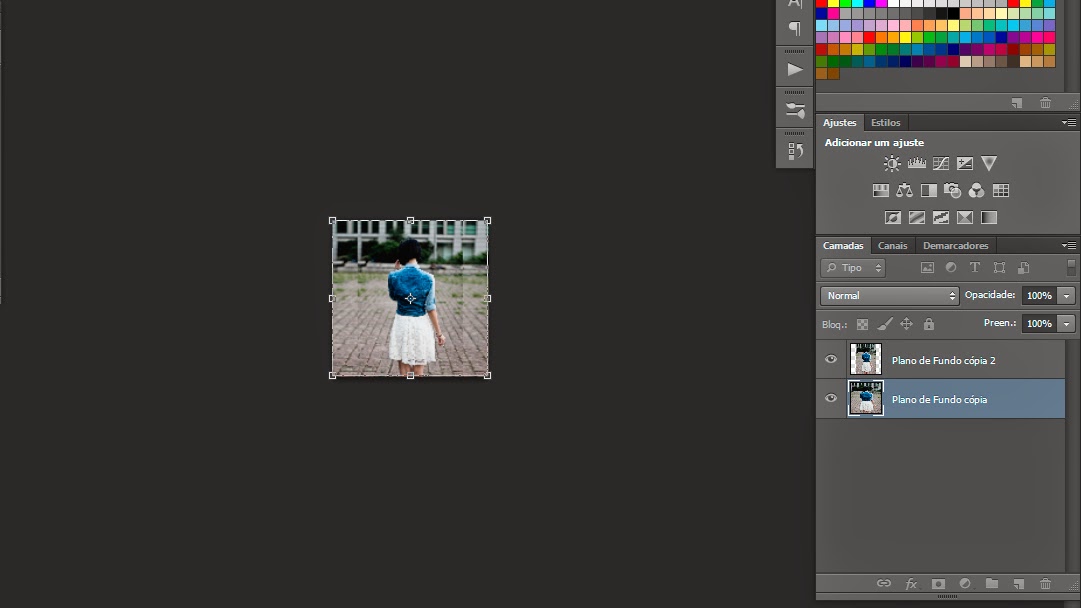Image resolution: width=1081 pixels, height=608 pixels.
Task: Toggle lock all padlock icon
Action: tap(929, 323)
